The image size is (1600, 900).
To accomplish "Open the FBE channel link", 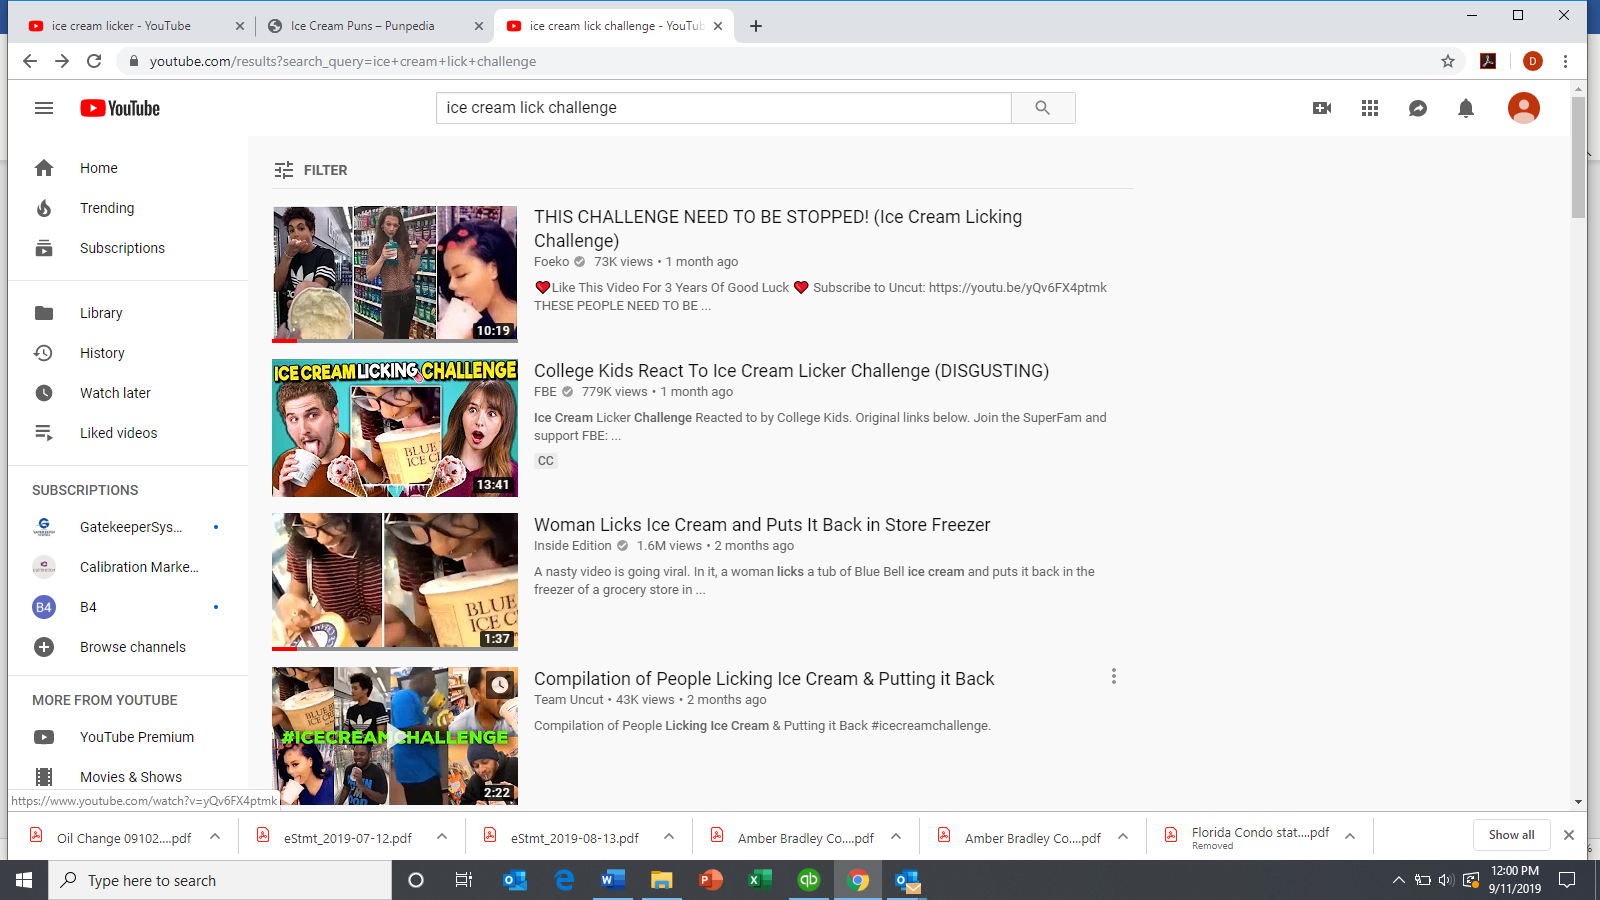I will coord(545,392).
